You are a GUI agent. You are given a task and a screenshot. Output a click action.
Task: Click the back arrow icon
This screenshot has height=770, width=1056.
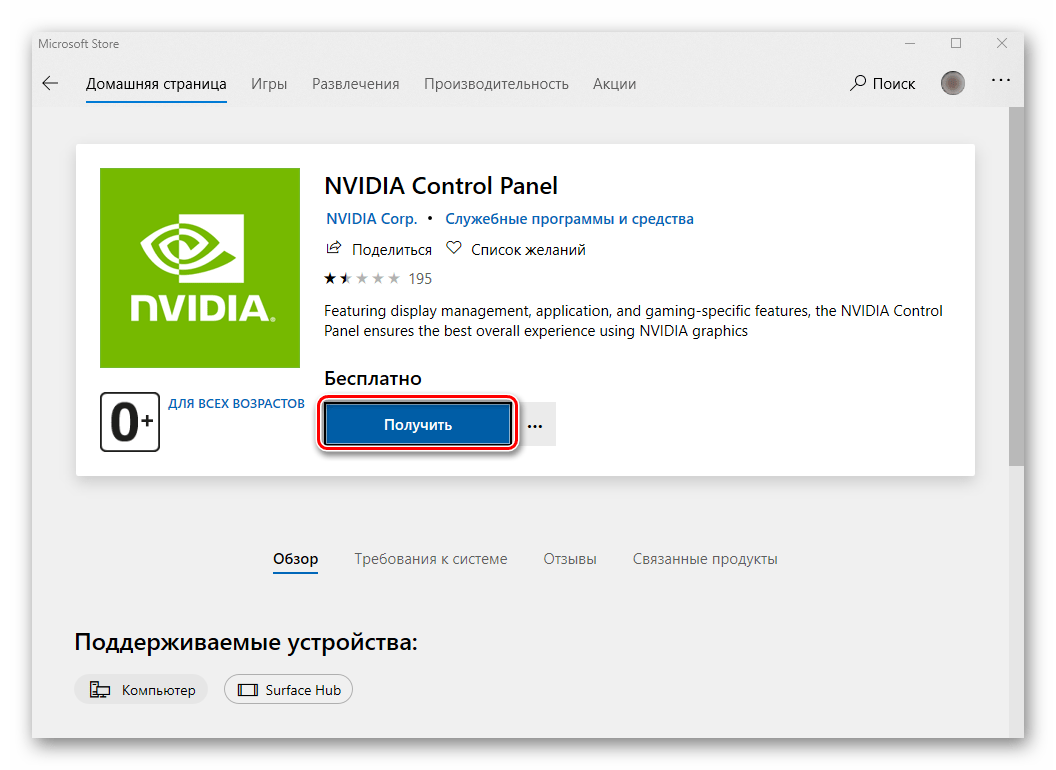tap(50, 84)
